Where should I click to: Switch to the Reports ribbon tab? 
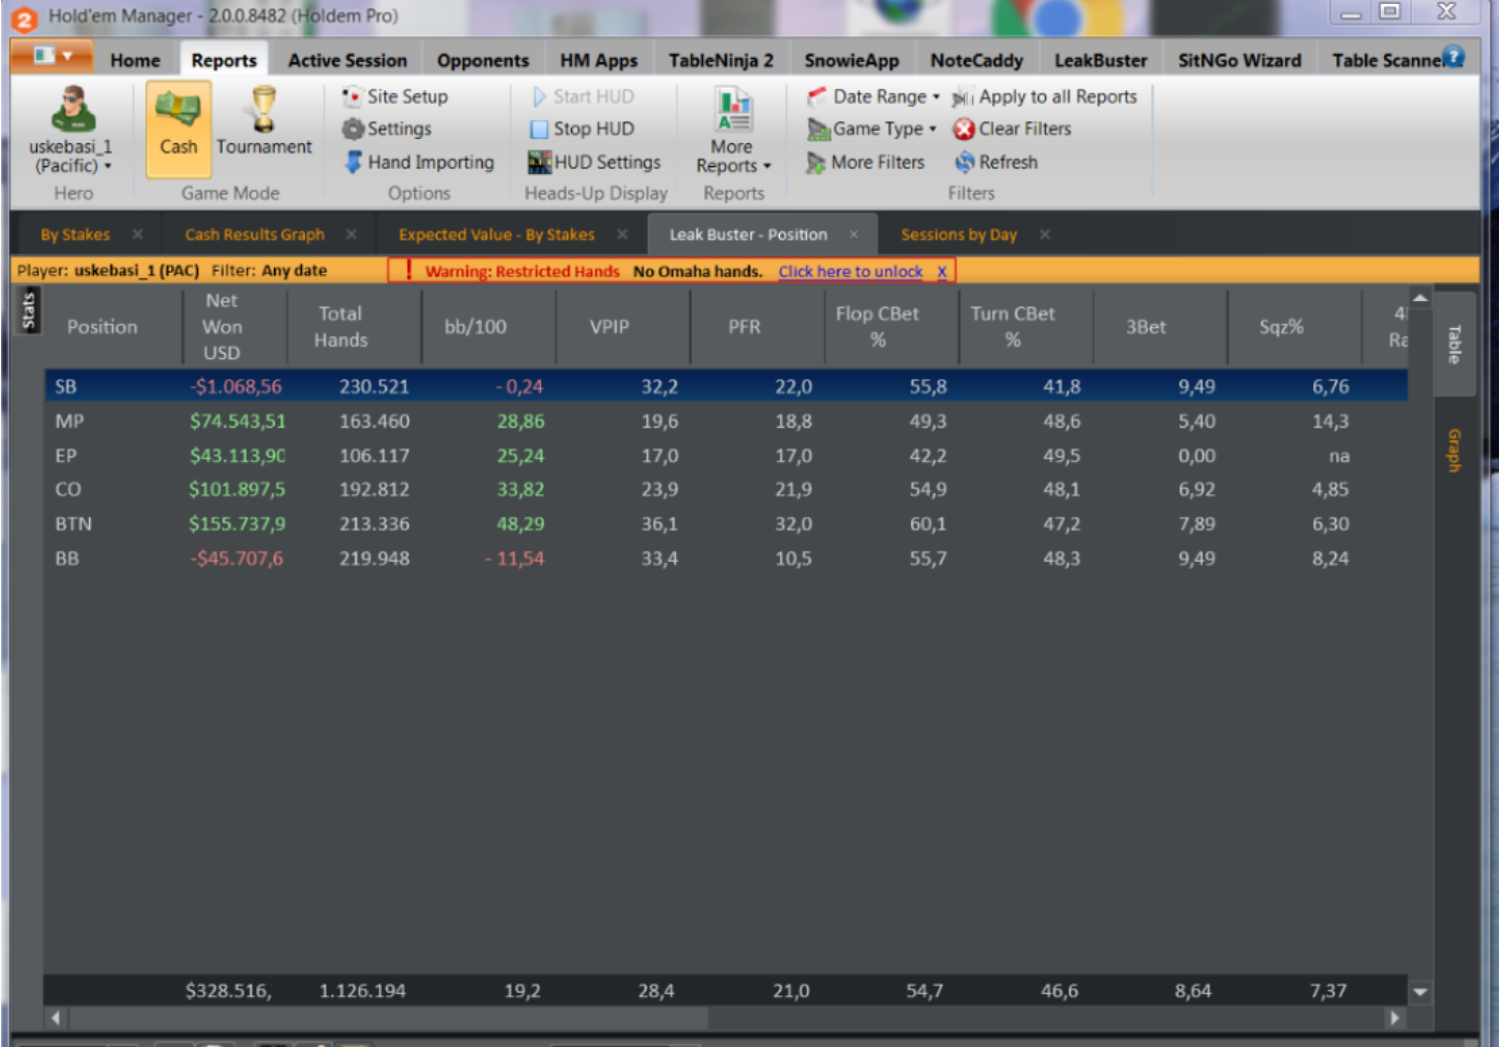coord(224,61)
